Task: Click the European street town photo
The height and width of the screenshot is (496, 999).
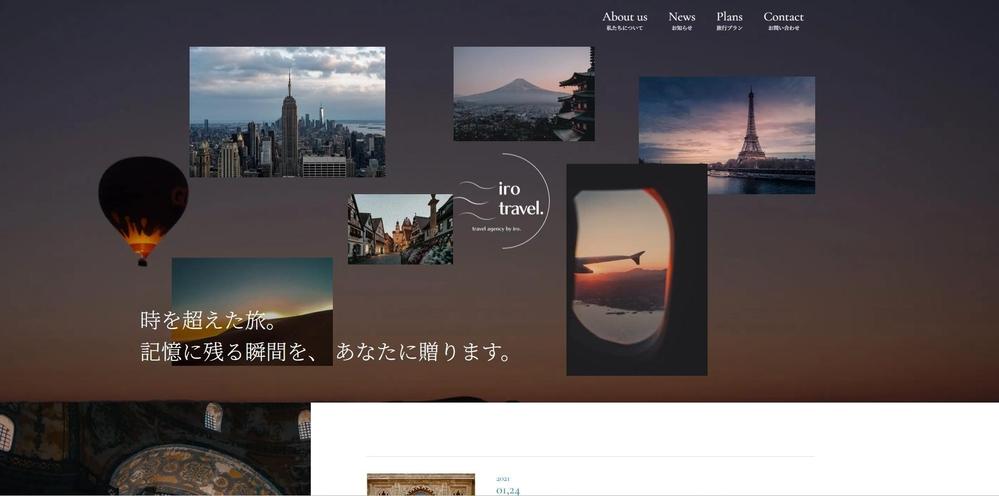Action: click(x=400, y=229)
